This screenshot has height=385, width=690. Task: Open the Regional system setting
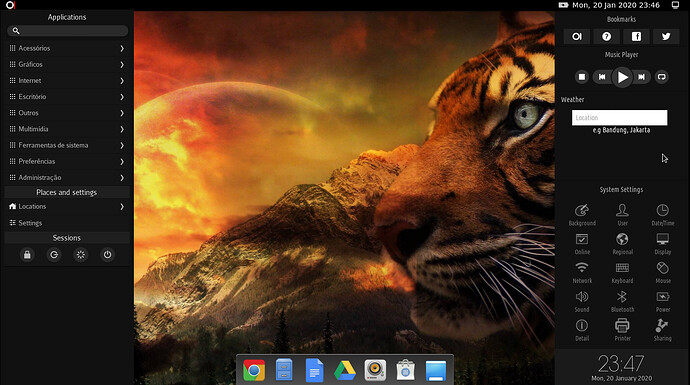click(622, 244)
